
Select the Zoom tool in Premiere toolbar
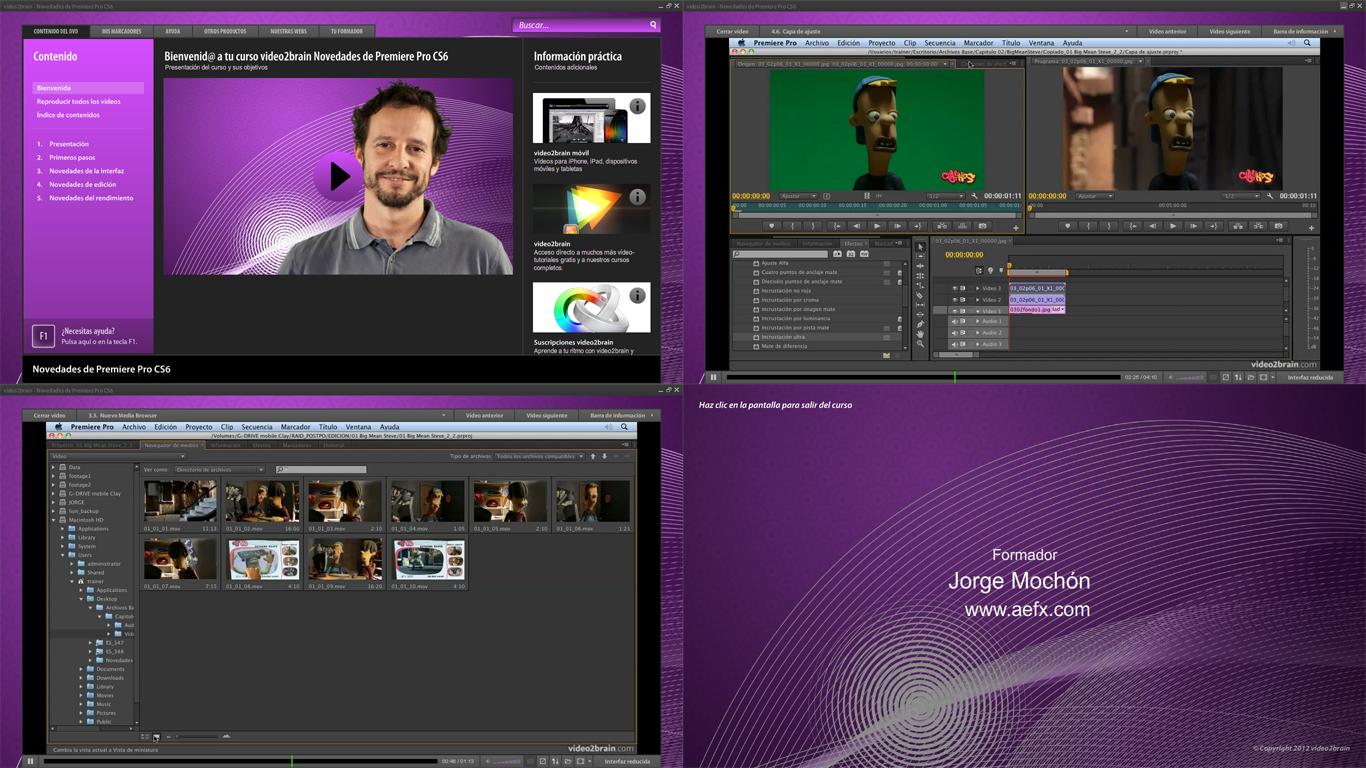click(x=920, y=344)
